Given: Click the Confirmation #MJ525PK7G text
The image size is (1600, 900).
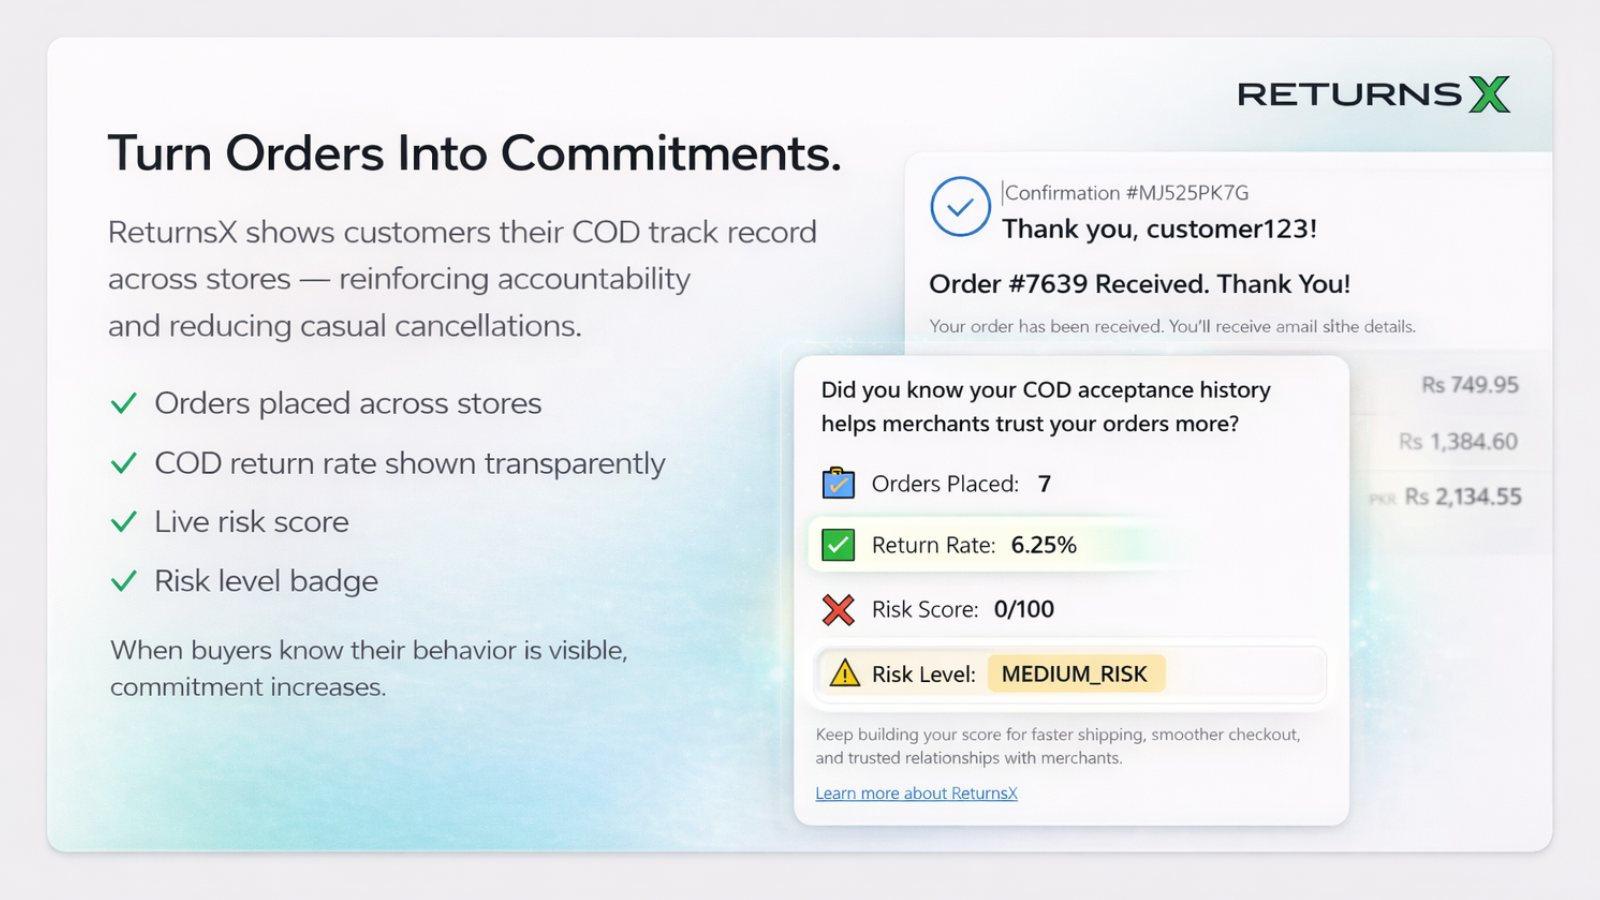Looking at the screenshot, I should point(1127,193).
